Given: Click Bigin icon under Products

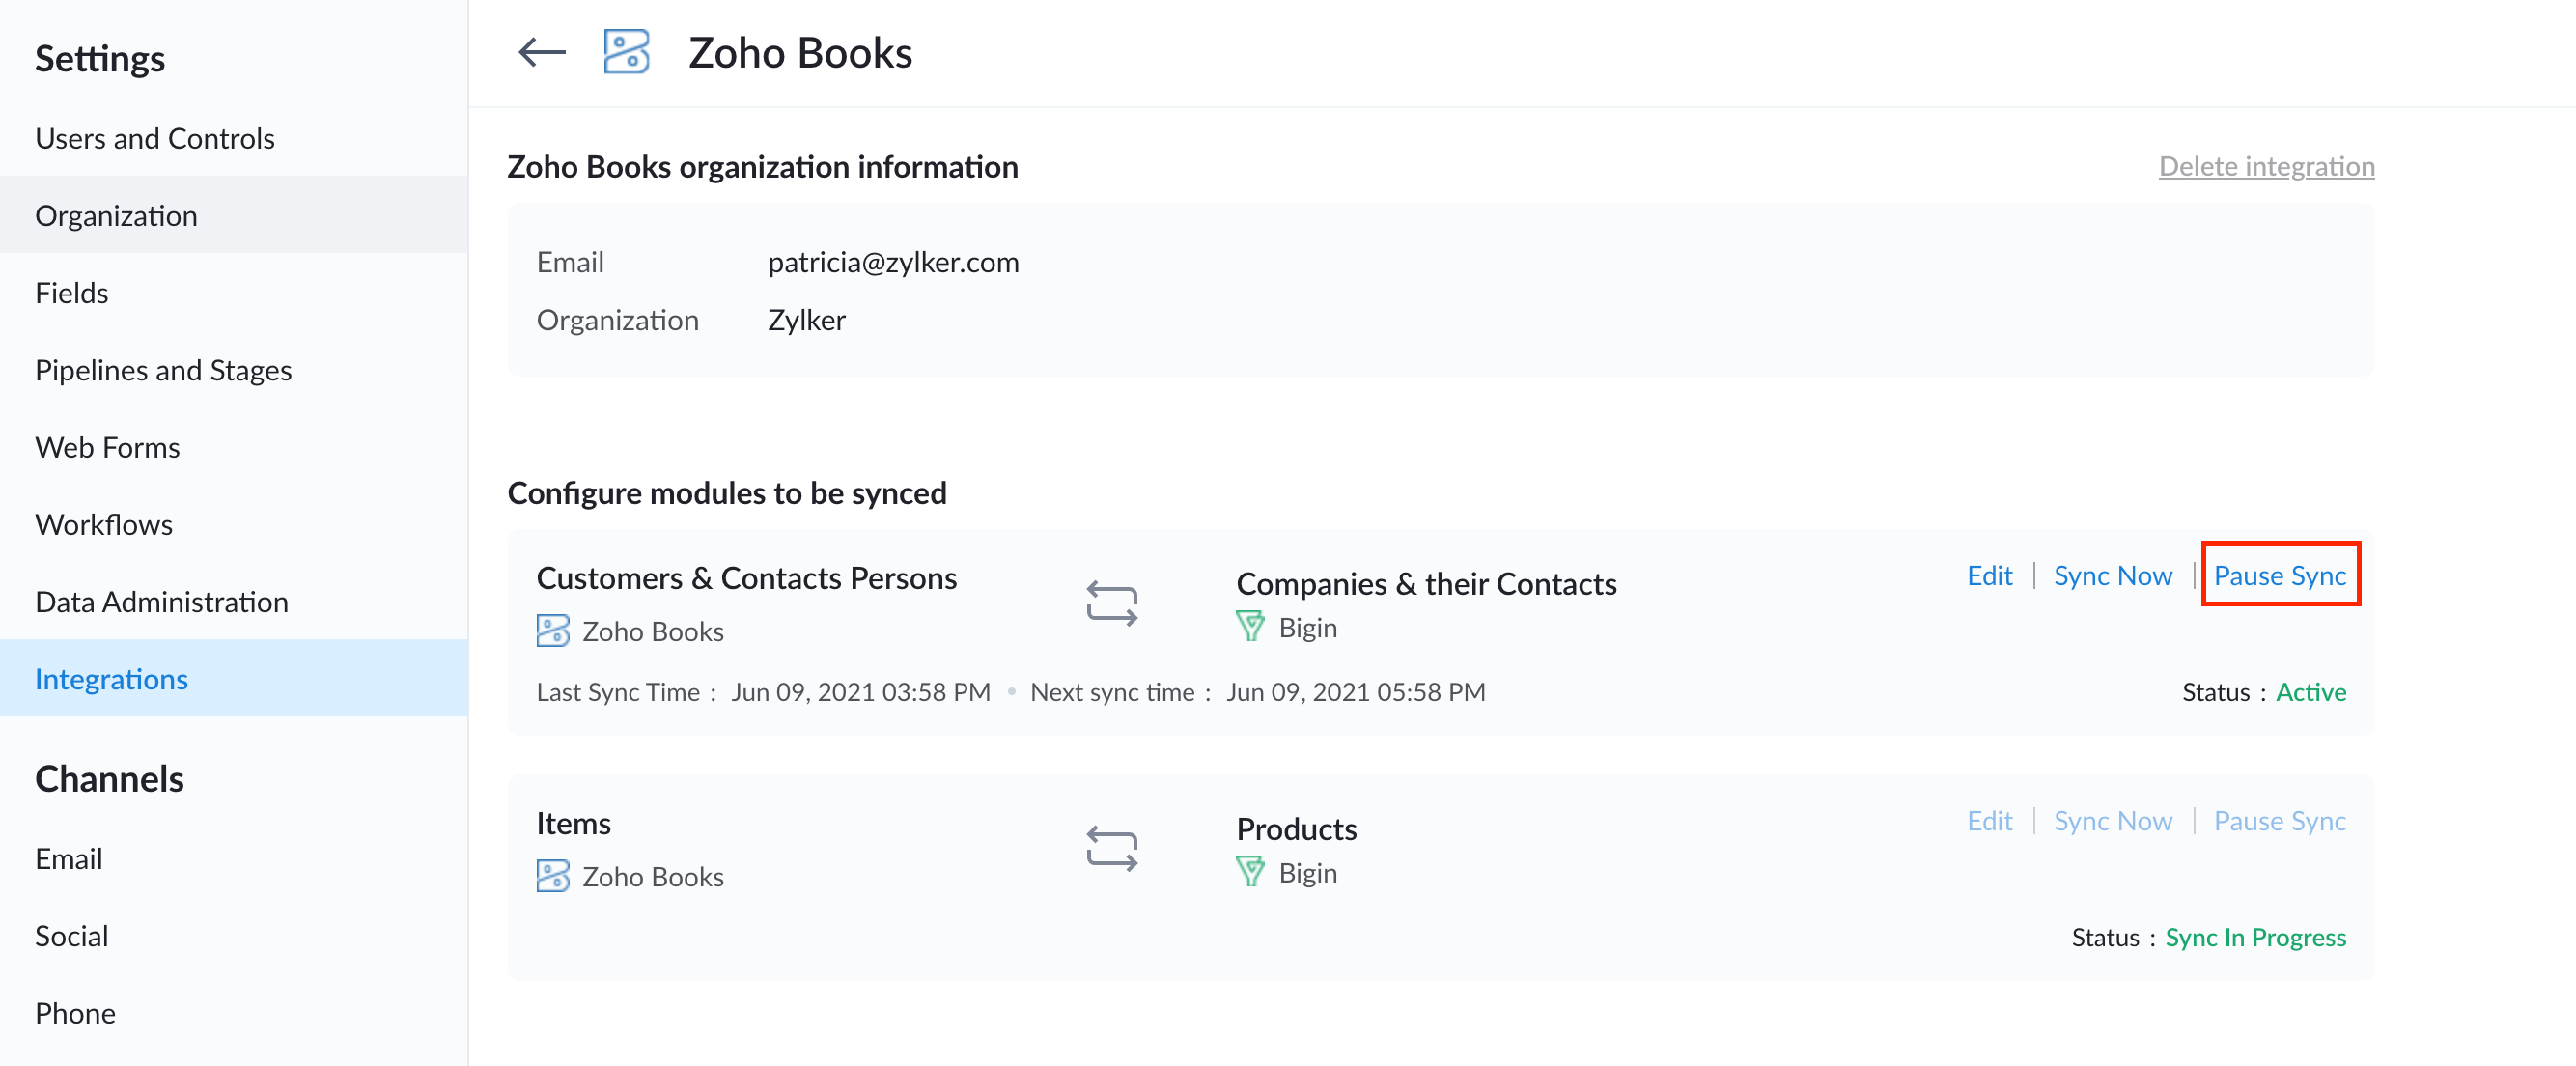Looking at the screenshot, I should (x=1249, y=872).
